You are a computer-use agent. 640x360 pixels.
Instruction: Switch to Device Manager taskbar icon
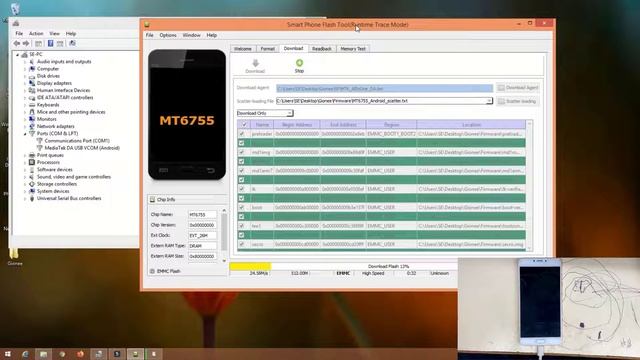coord(98,354)
